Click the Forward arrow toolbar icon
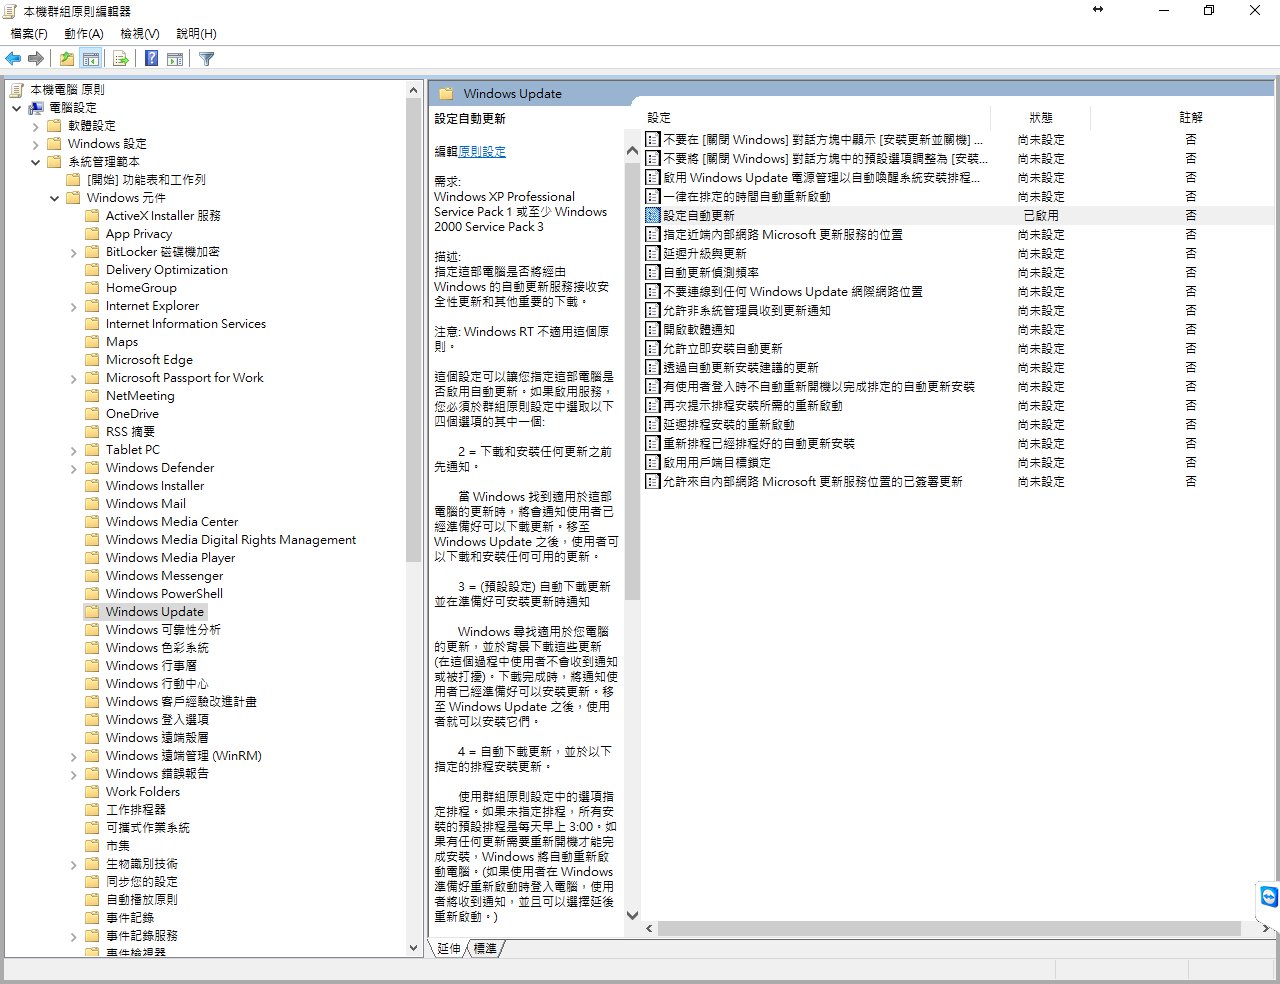 coord(36,59)
